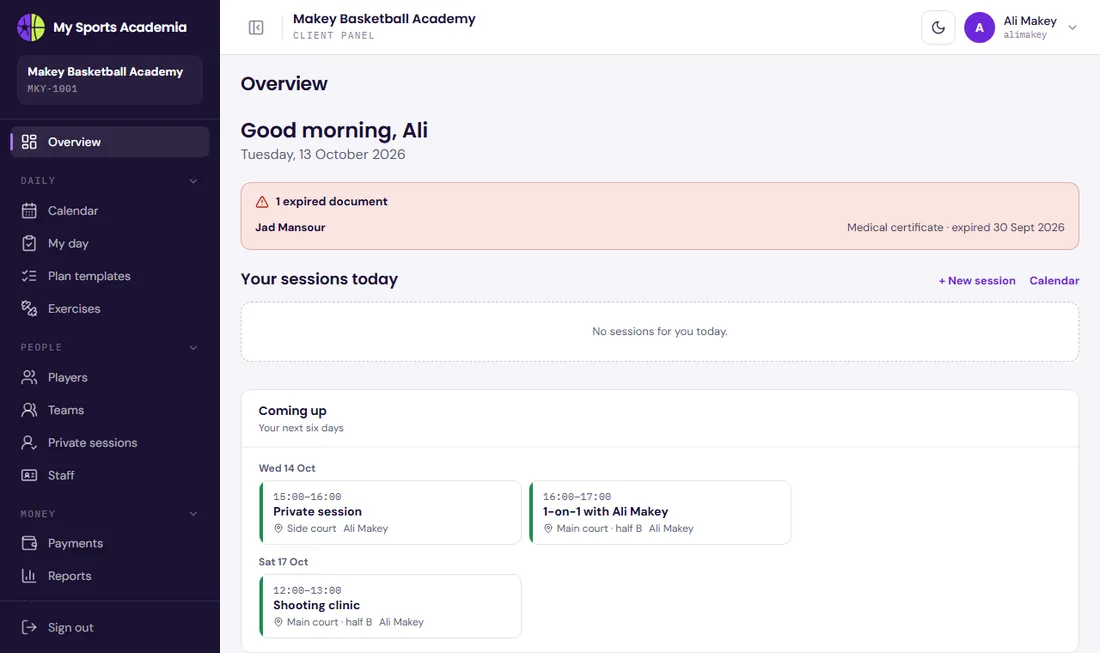
Task: Open the Players list
Action: pos(110,377)
